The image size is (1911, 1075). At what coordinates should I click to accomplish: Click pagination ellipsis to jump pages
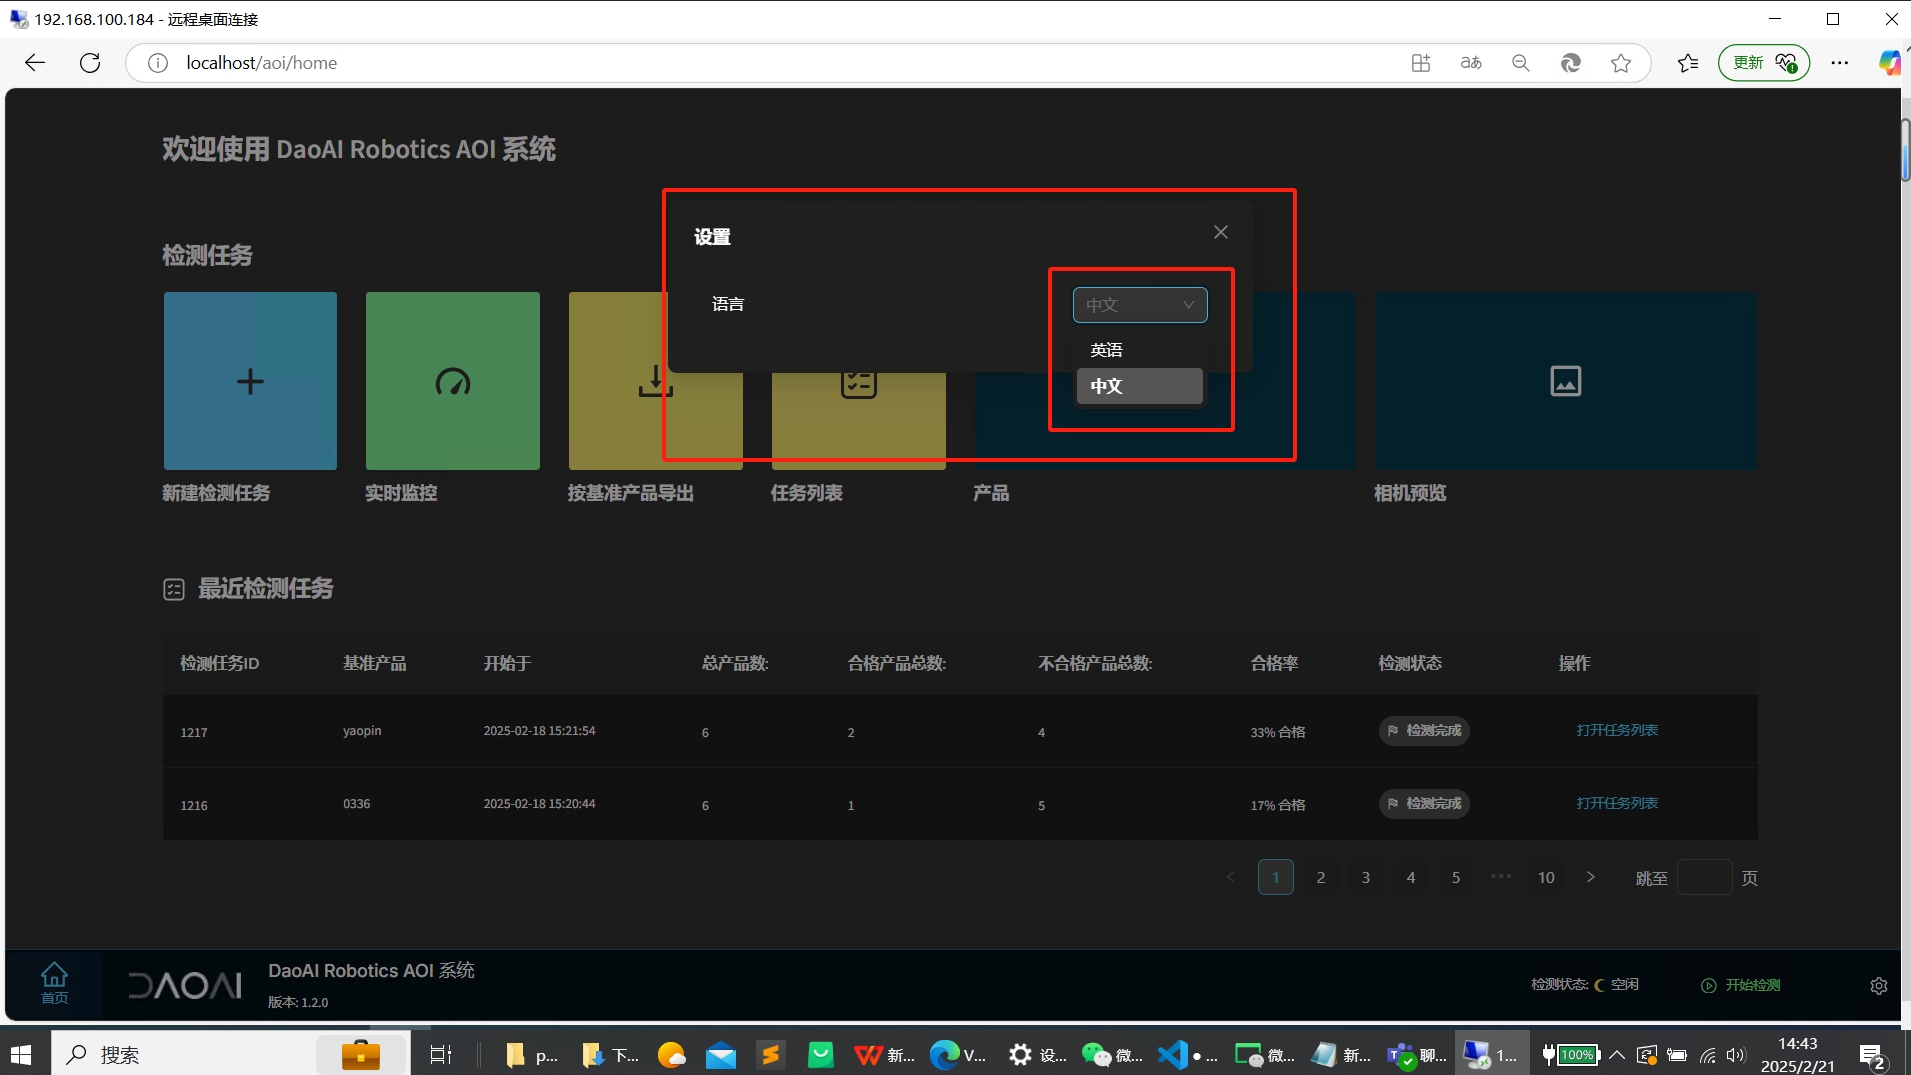tap(1501, 876)
